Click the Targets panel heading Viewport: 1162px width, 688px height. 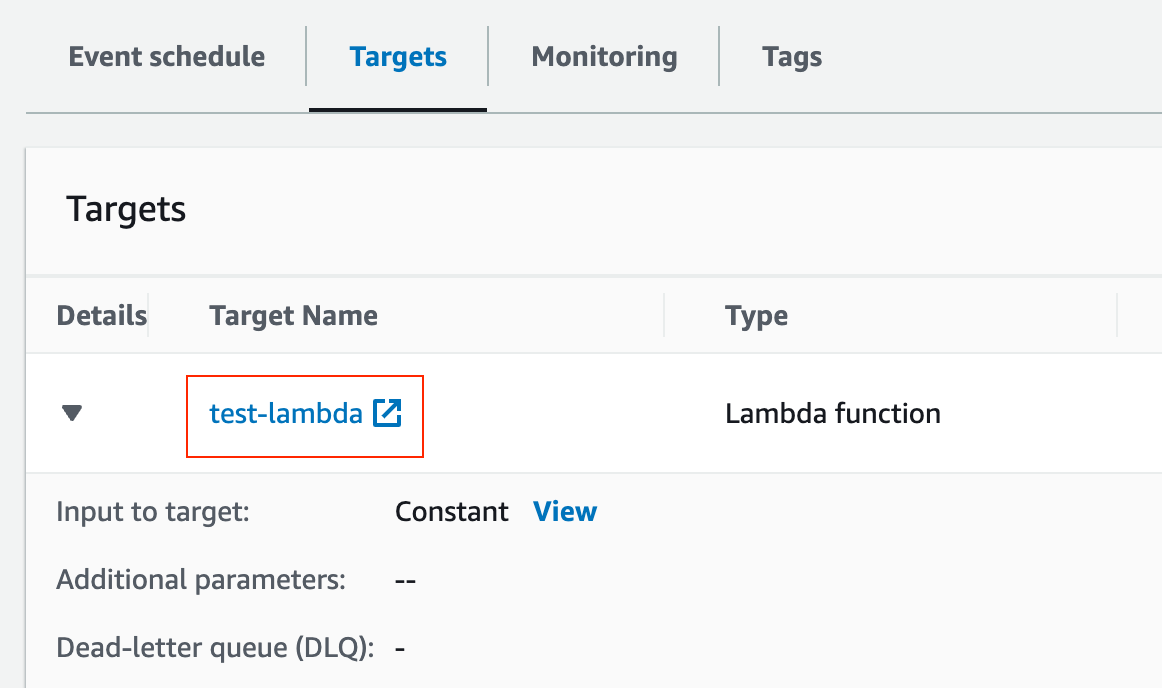126,210
